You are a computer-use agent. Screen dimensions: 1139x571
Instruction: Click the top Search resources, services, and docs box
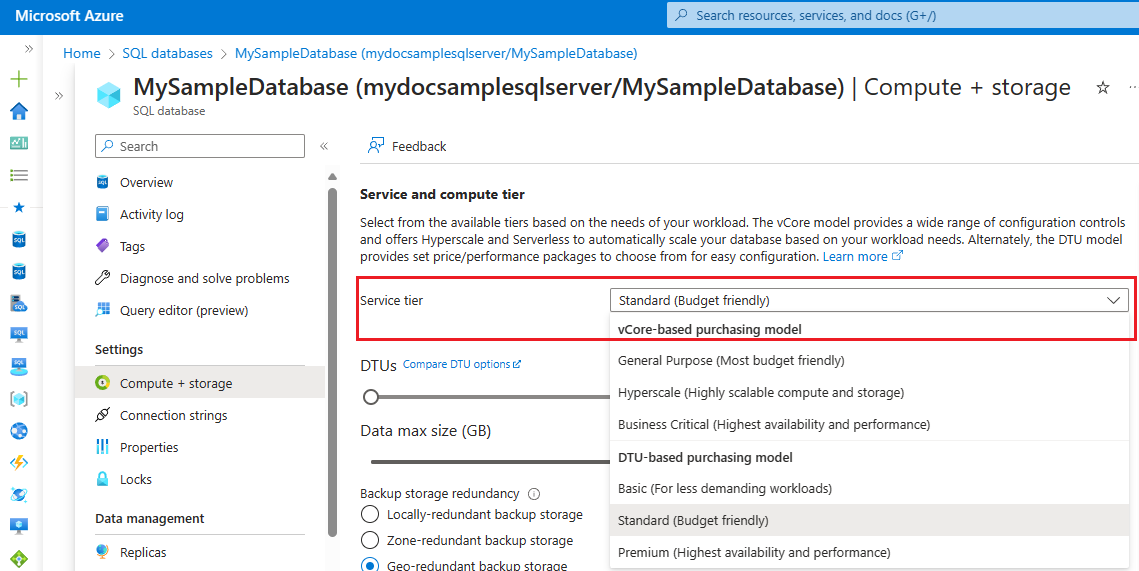tap(903, 15)
